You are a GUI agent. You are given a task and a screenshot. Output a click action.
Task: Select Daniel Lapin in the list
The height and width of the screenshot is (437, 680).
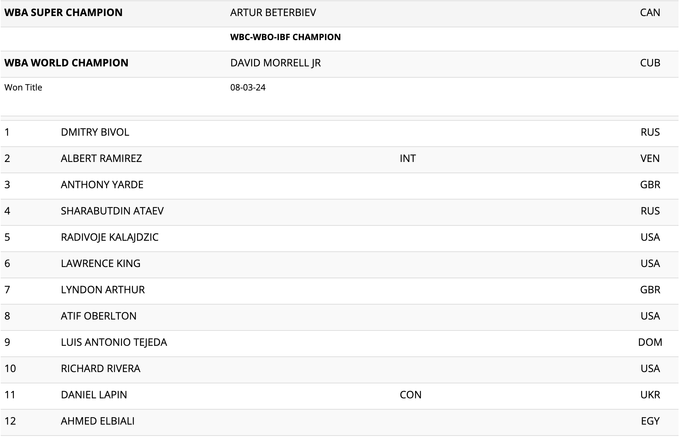(94, 395)
